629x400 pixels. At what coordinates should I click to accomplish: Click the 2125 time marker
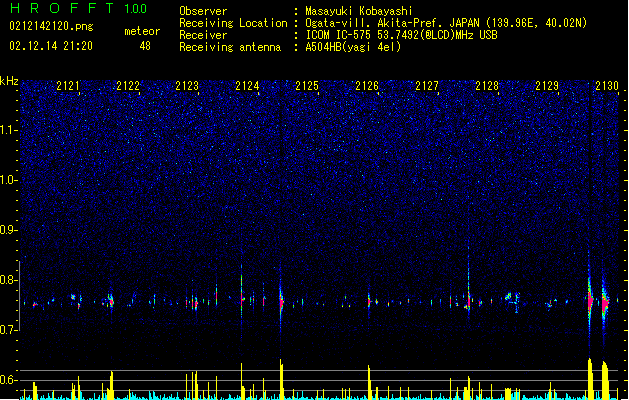pyautogui.click(x=307, y=86)
